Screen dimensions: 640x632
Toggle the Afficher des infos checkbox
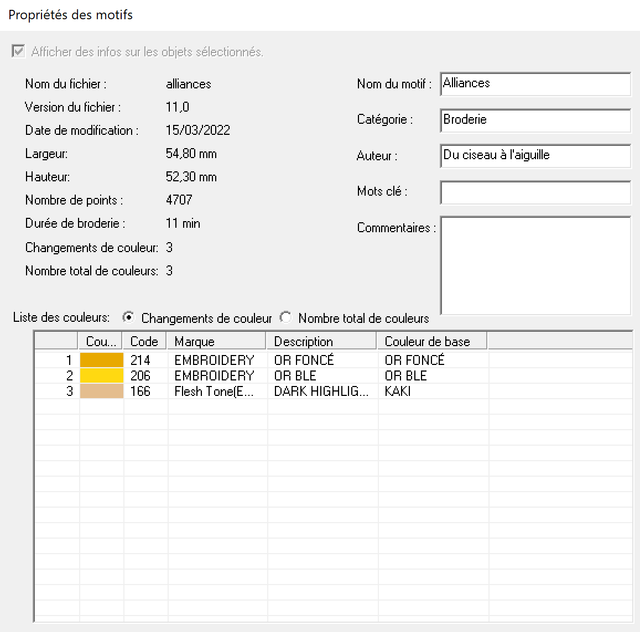tap(18, 52)
